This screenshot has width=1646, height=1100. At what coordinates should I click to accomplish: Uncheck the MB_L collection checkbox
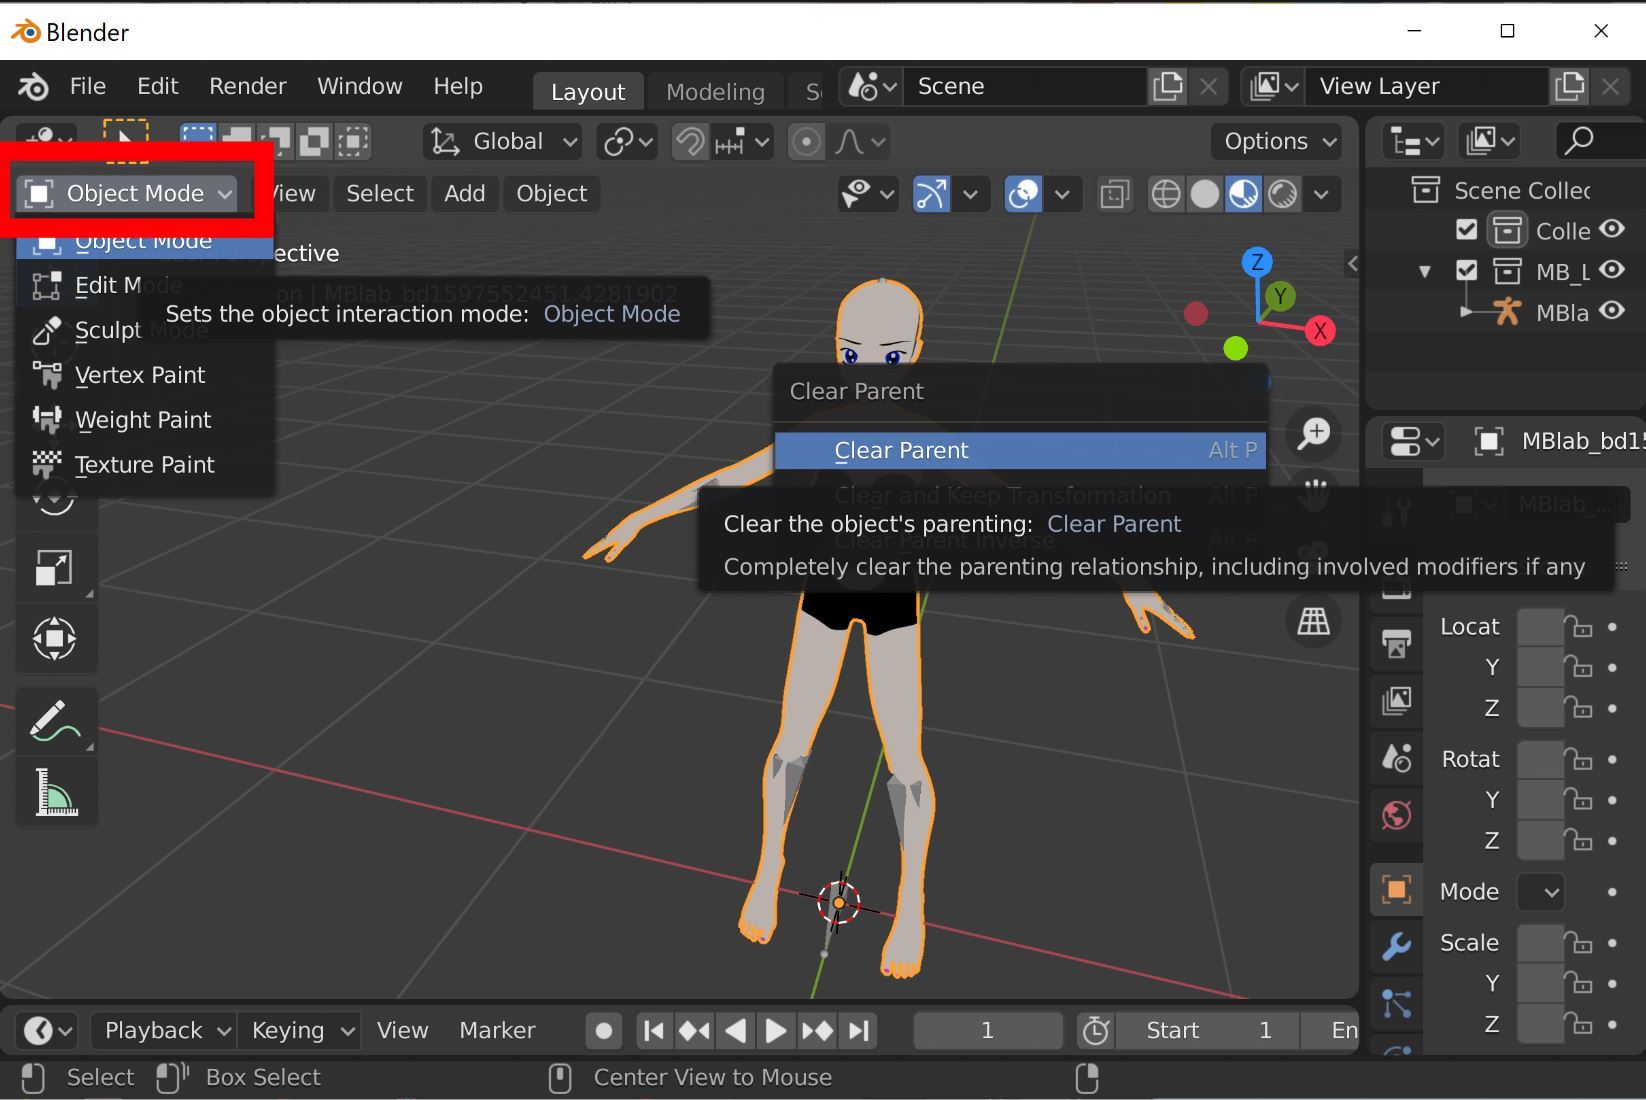(x=1466, y=270)
